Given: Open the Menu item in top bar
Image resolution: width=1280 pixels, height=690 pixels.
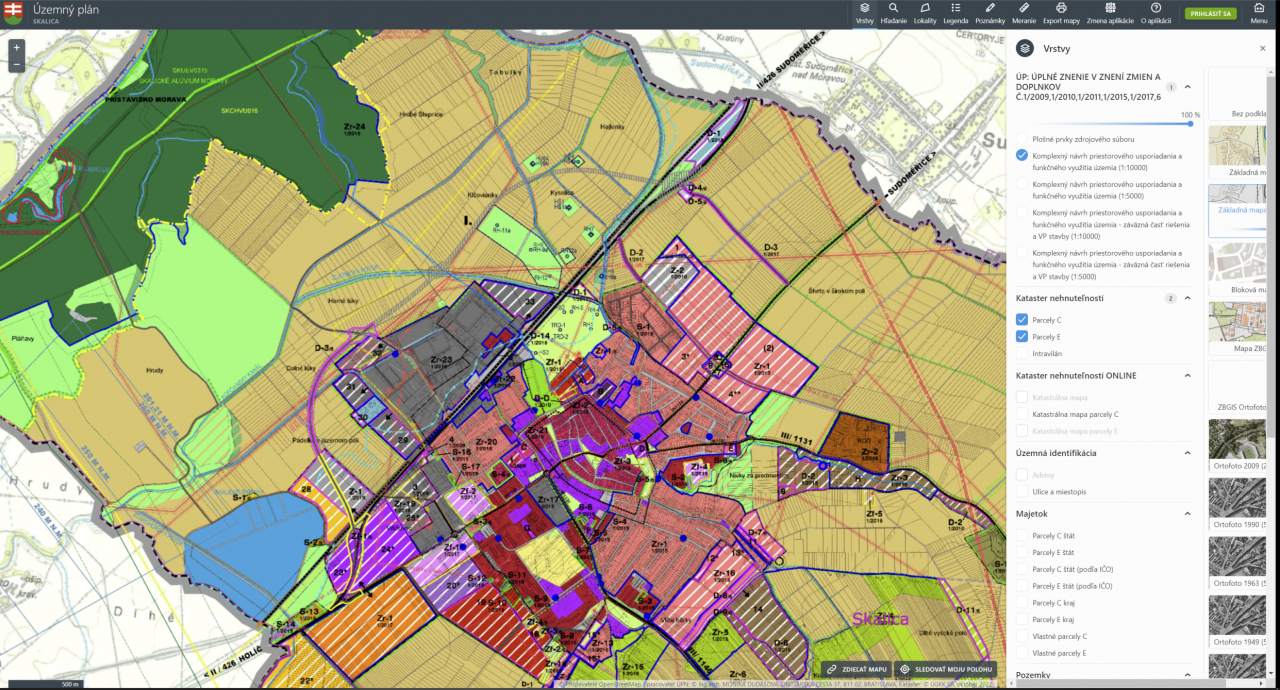Looking at the screenshot, I should click(x=1258, y=13).
